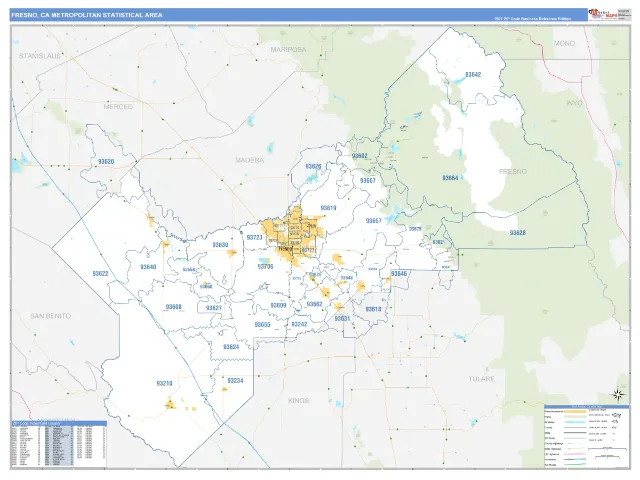Select the MARIPOSA county label

[288, 50]
